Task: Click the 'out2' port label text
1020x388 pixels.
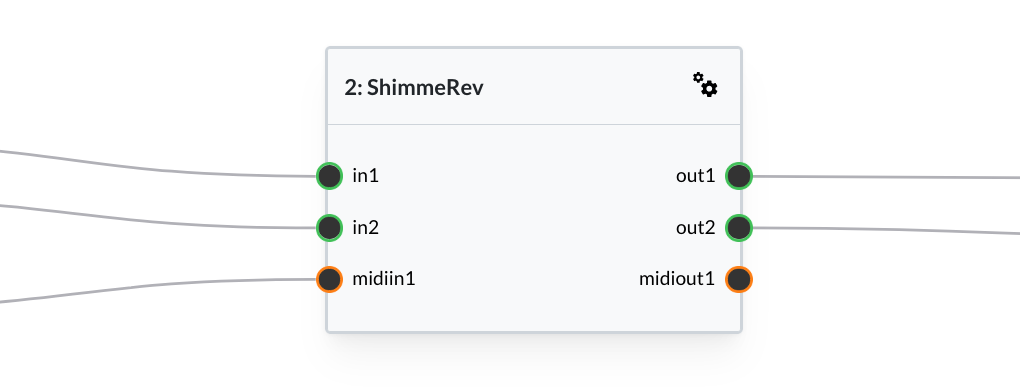Action: pos(695,228)
